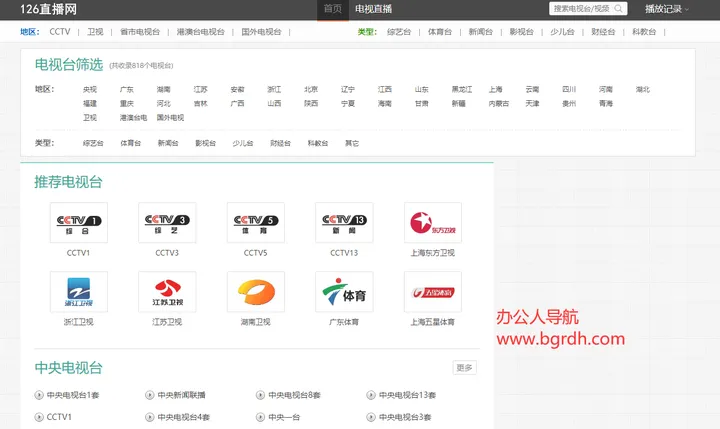Select 少儿台 in top type bar
720x429 pixels.
[562, 32]
